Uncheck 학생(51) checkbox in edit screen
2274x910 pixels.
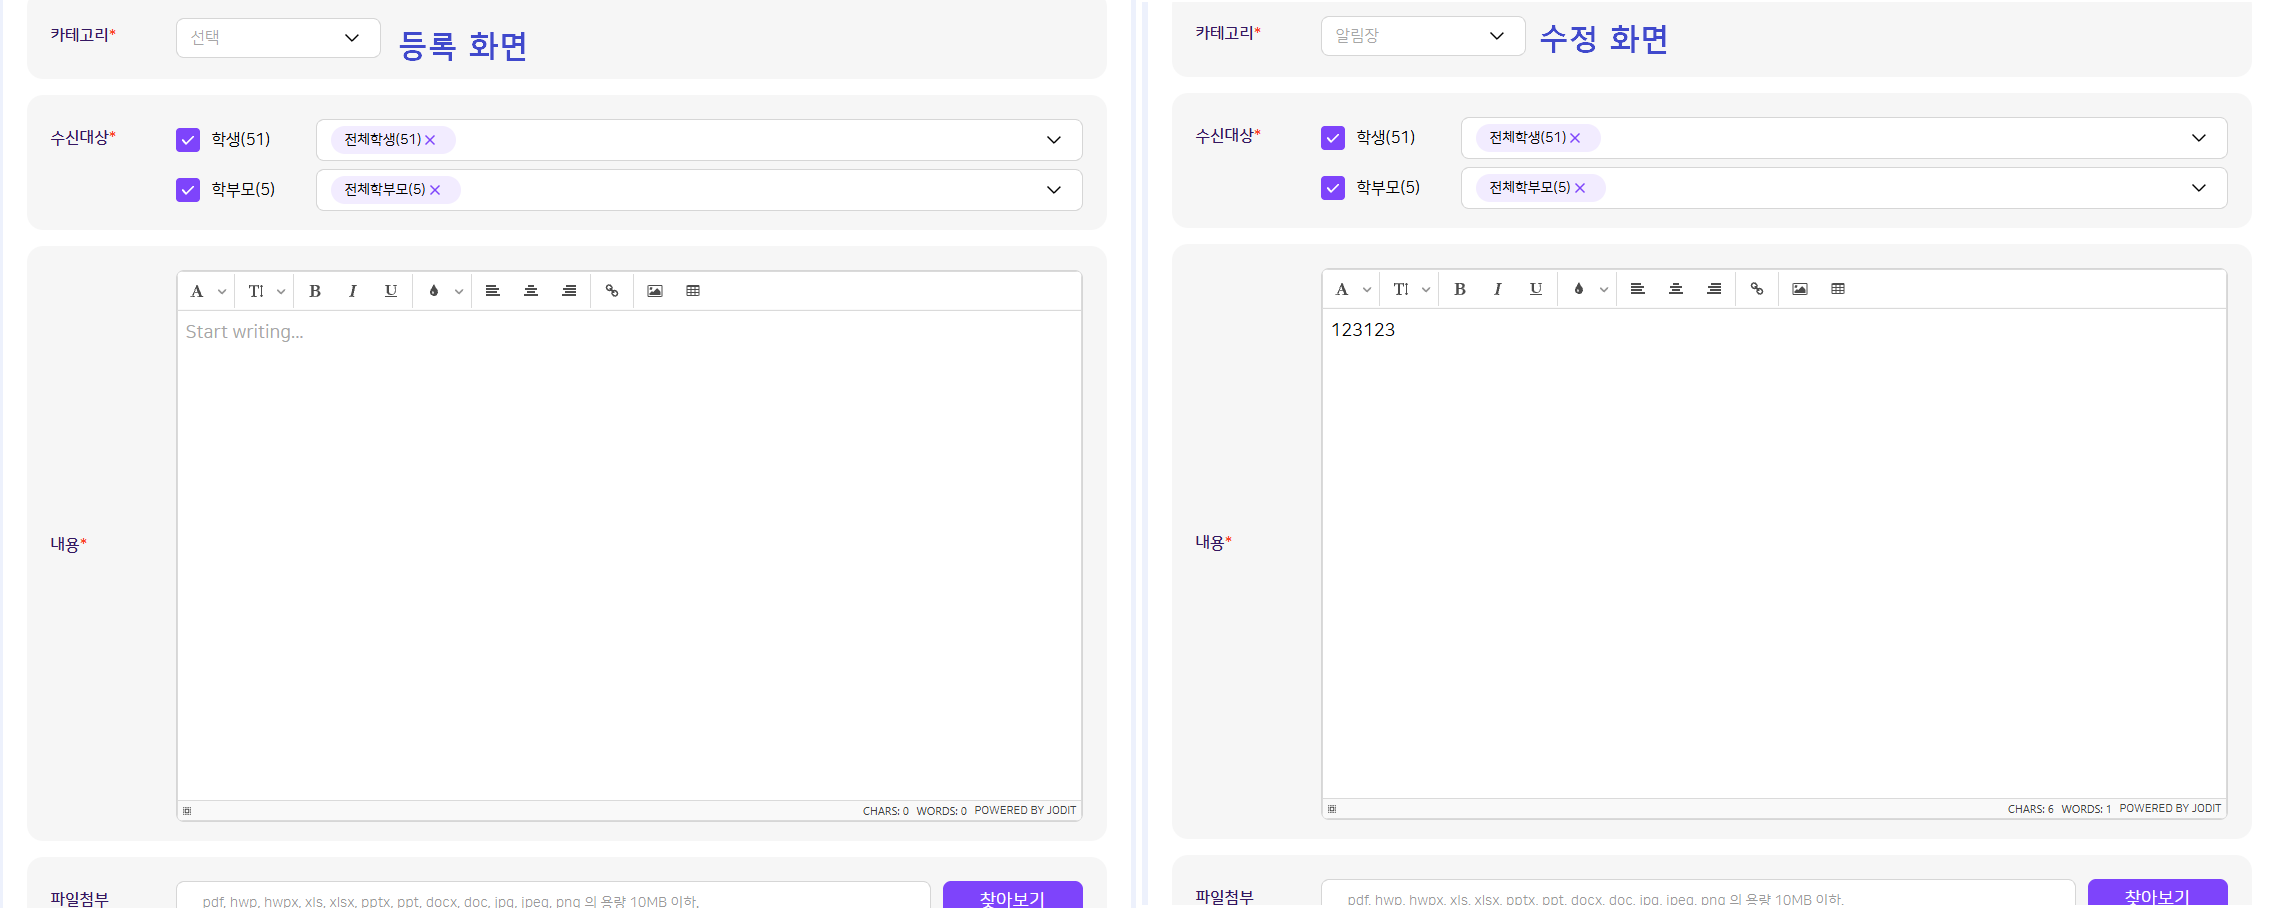[1333, 138]
